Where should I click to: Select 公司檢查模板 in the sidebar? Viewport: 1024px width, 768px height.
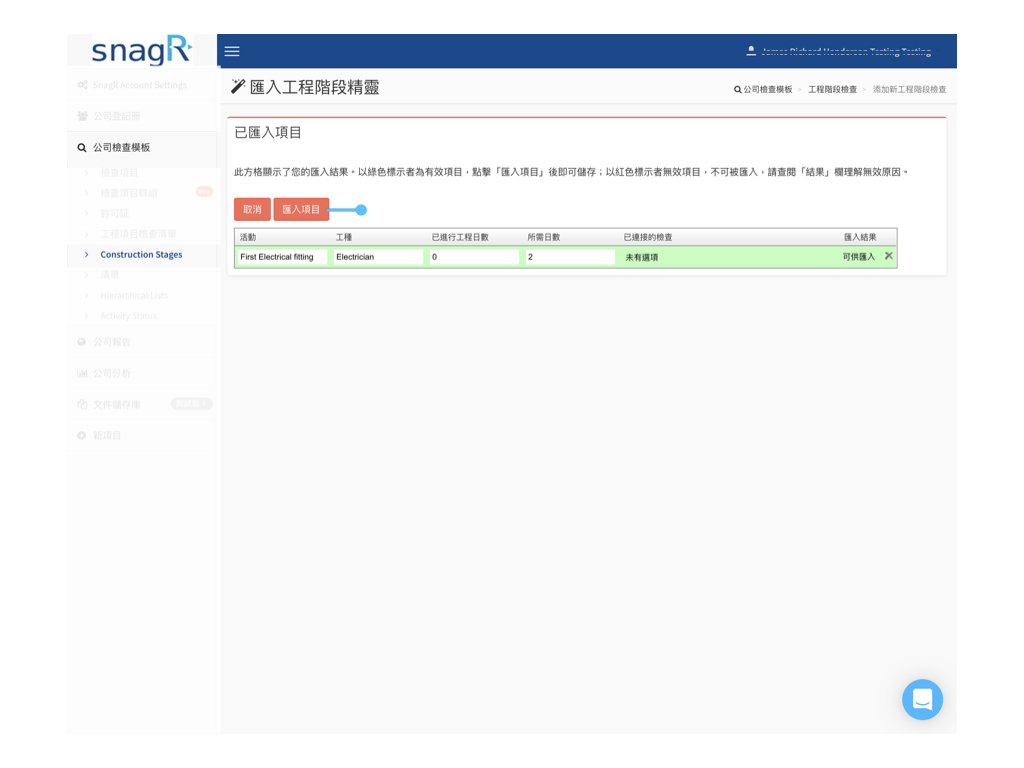(121, 148)
